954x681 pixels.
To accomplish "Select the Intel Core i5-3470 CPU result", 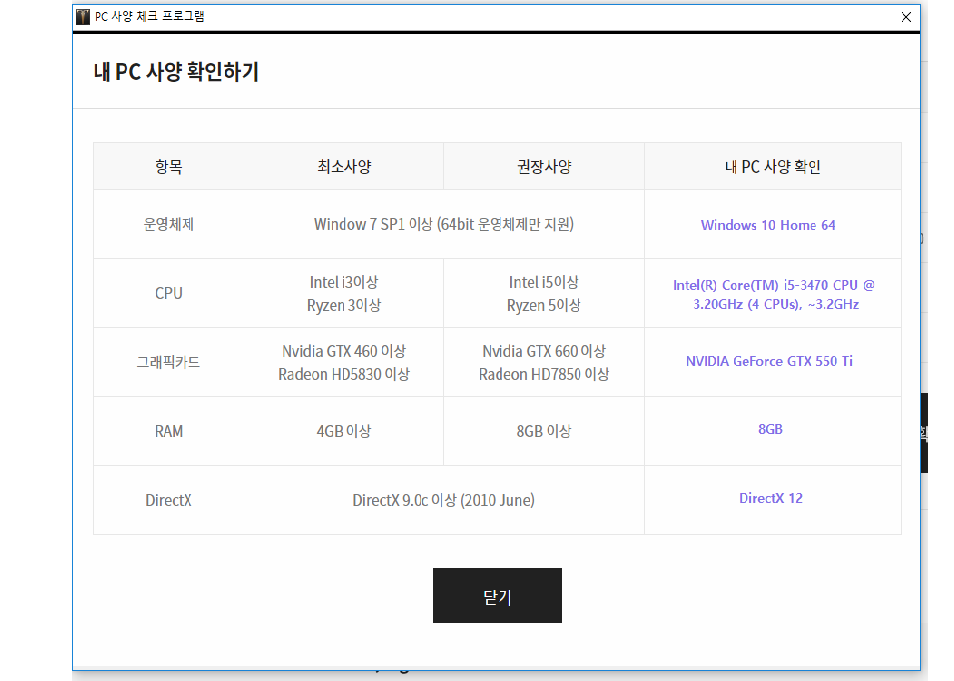I will (x=773, y=294).
